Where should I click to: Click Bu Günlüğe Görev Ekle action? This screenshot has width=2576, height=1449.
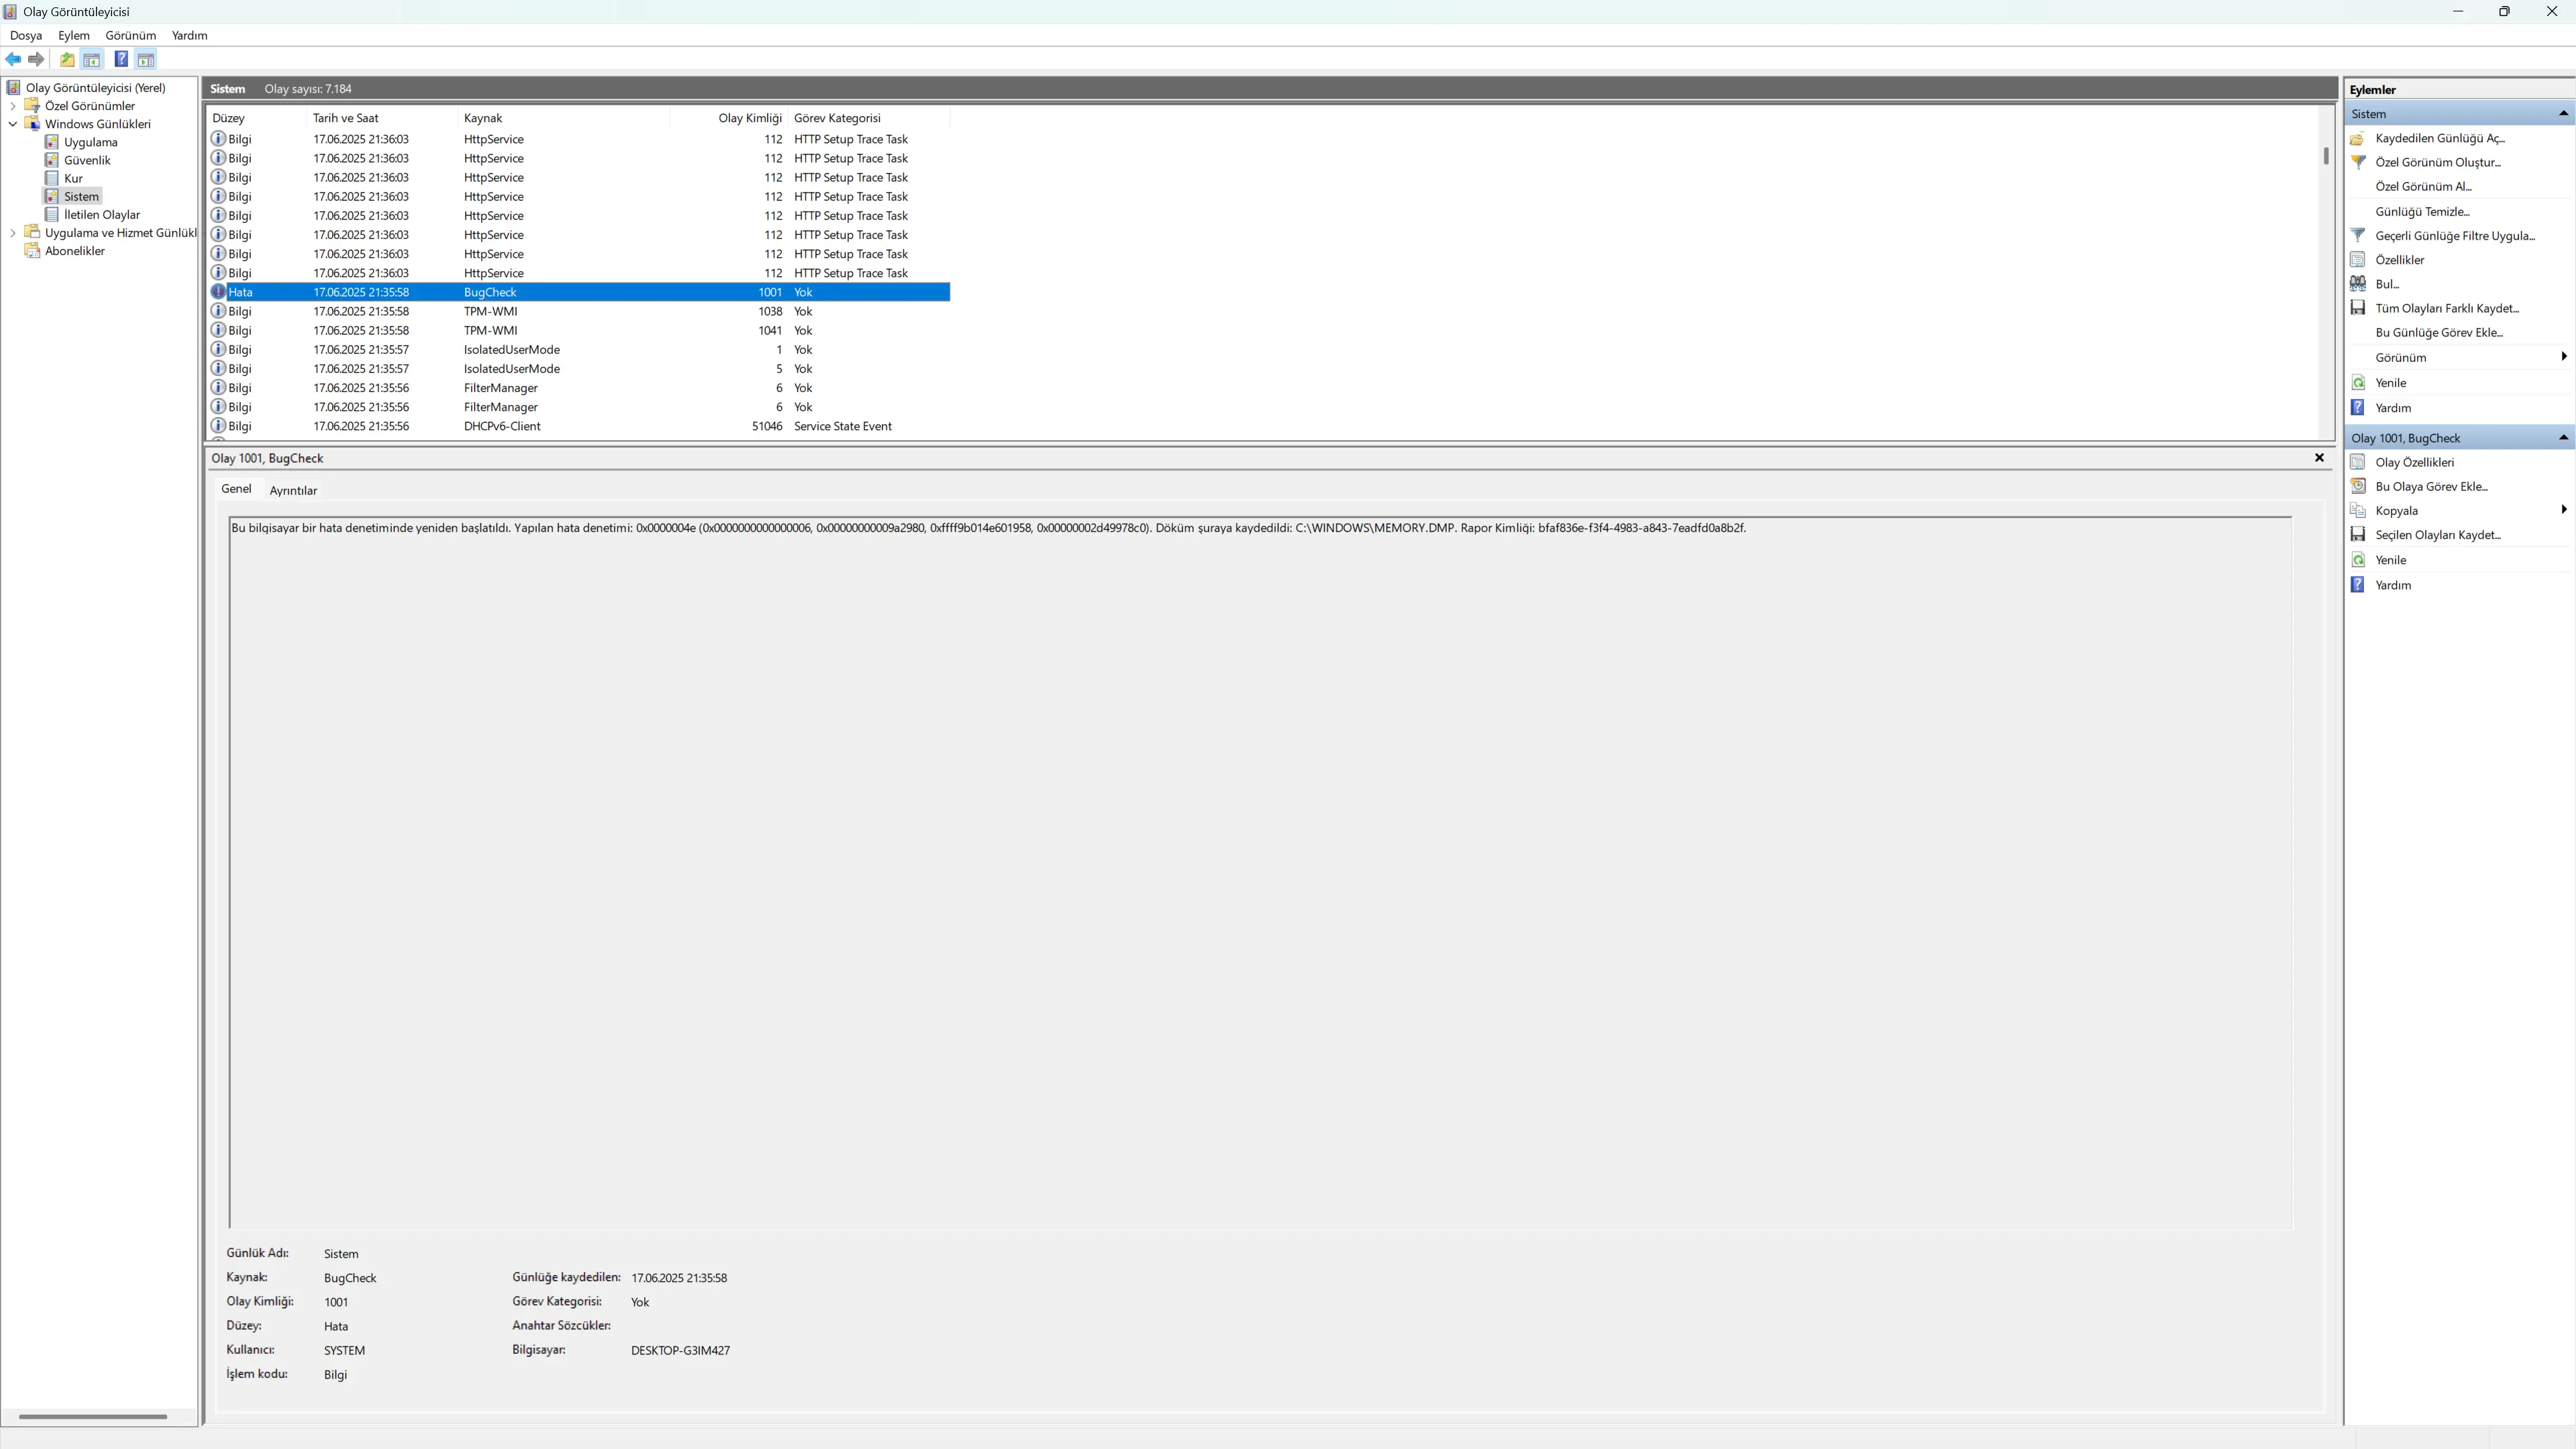[2439, 332]
